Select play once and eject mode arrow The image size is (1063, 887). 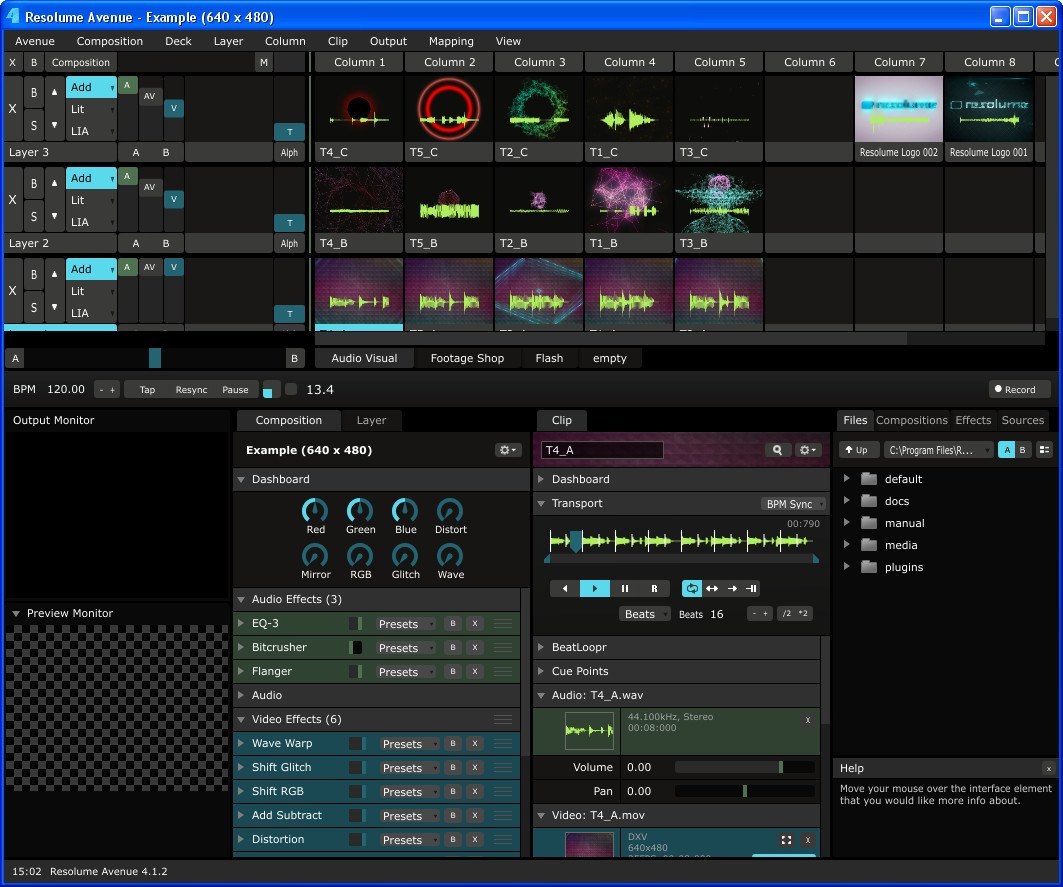tap(732, 589)
